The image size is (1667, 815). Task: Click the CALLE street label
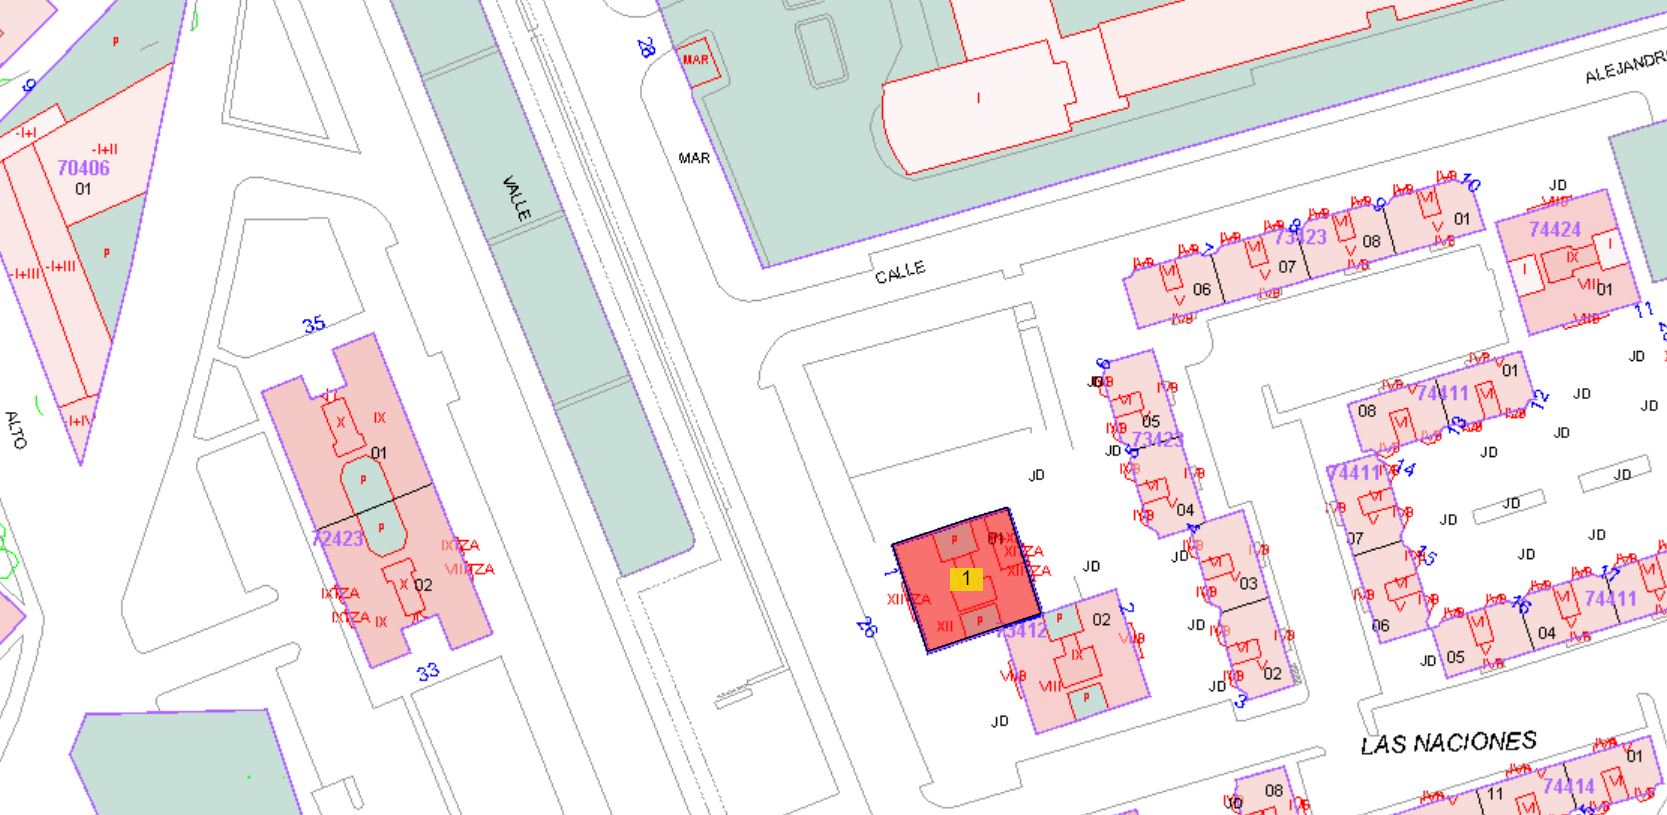[x=900, y=272]
